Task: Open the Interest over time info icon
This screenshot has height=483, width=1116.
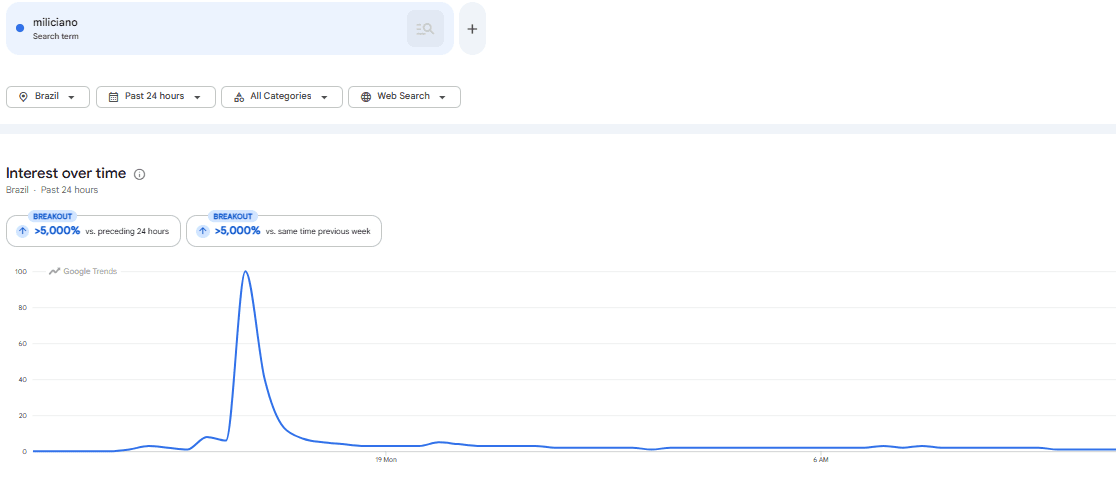Action: coord(140,174)
